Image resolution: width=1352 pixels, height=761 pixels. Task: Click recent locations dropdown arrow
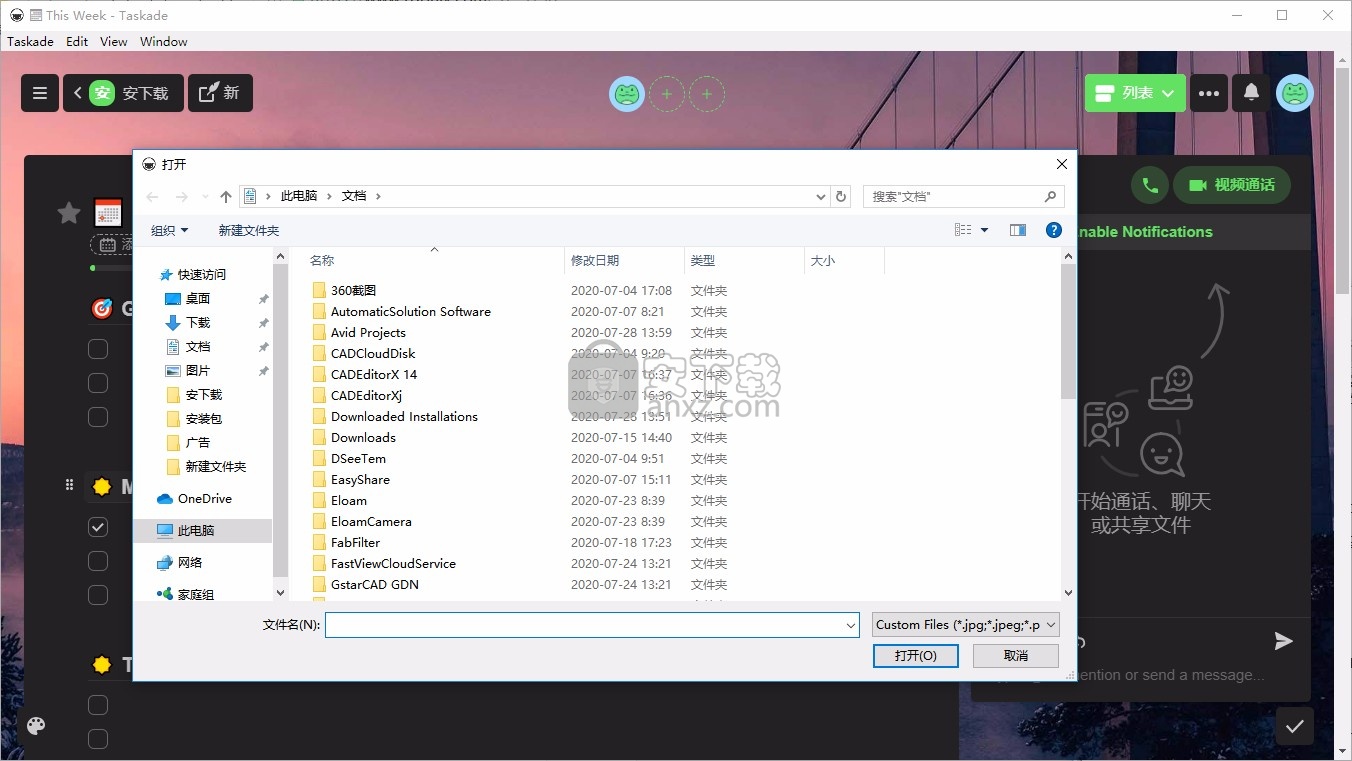(205, 197)
